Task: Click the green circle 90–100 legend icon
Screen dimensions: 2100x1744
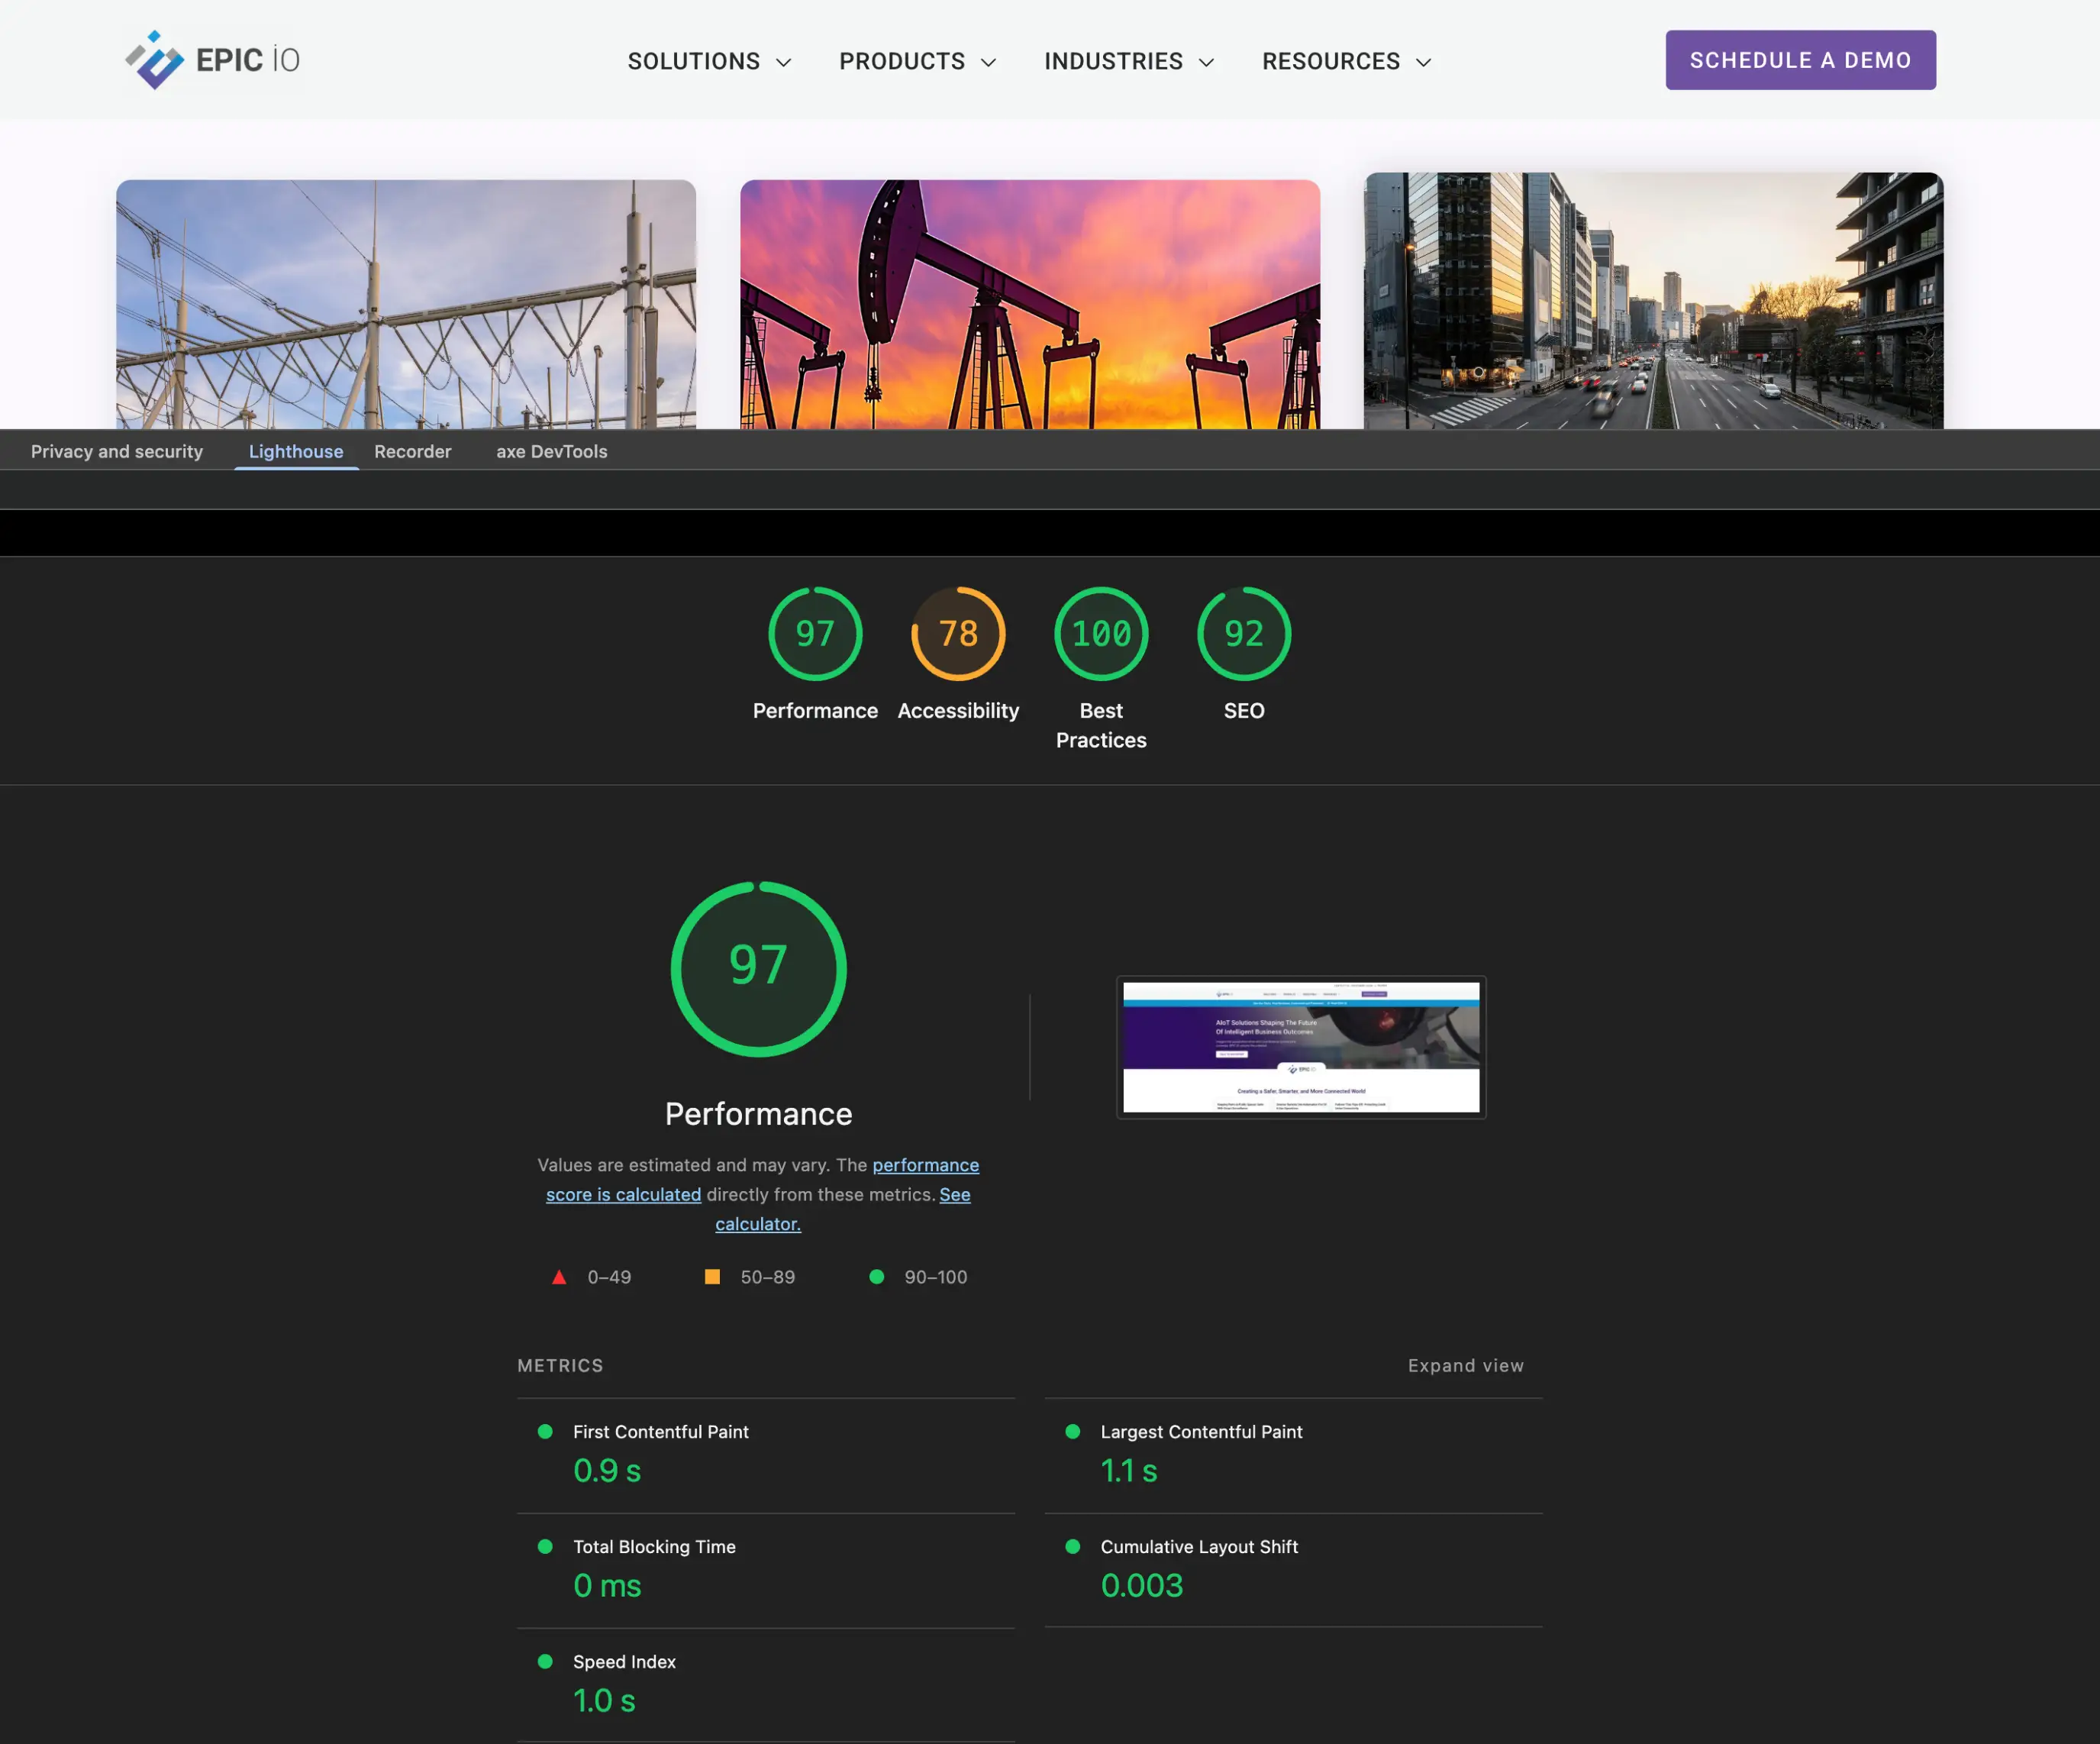Action: (x=877, y=1277)
